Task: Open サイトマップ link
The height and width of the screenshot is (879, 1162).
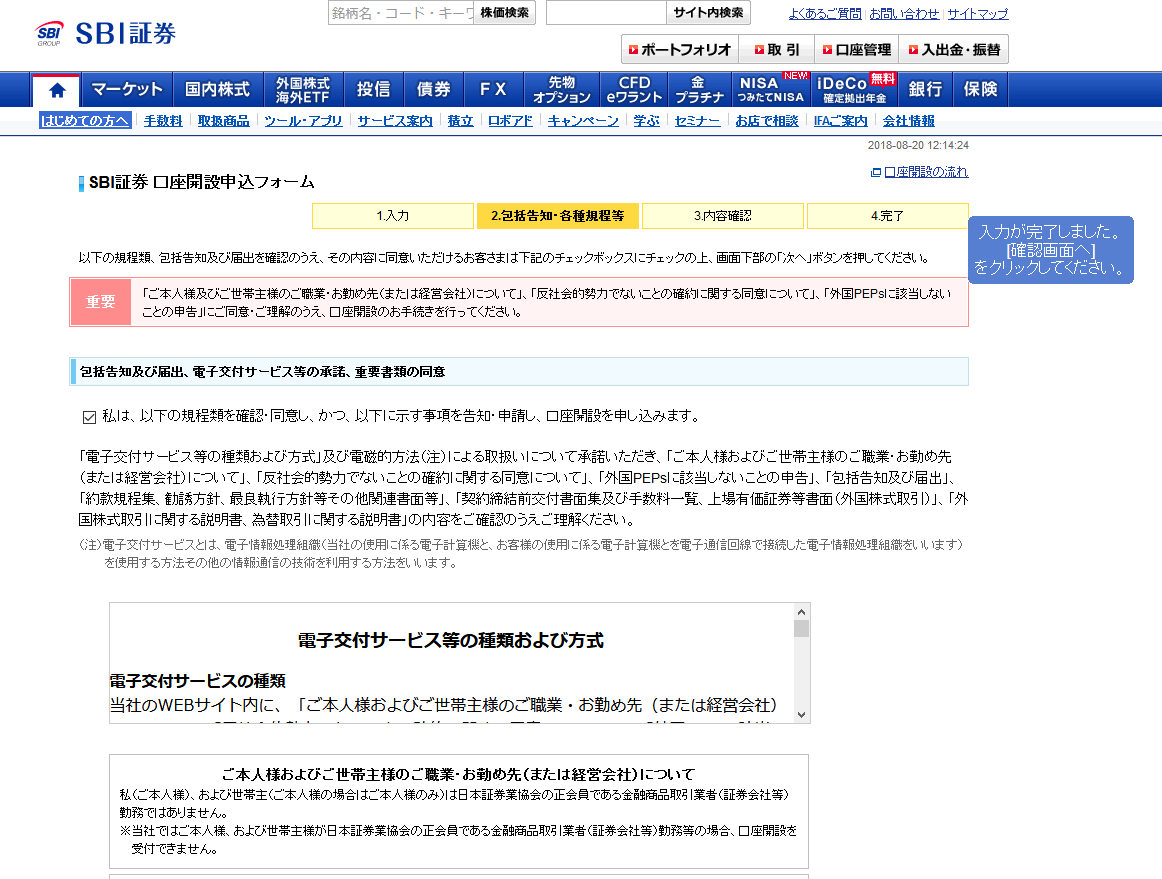Action: [x=977, y=13]
